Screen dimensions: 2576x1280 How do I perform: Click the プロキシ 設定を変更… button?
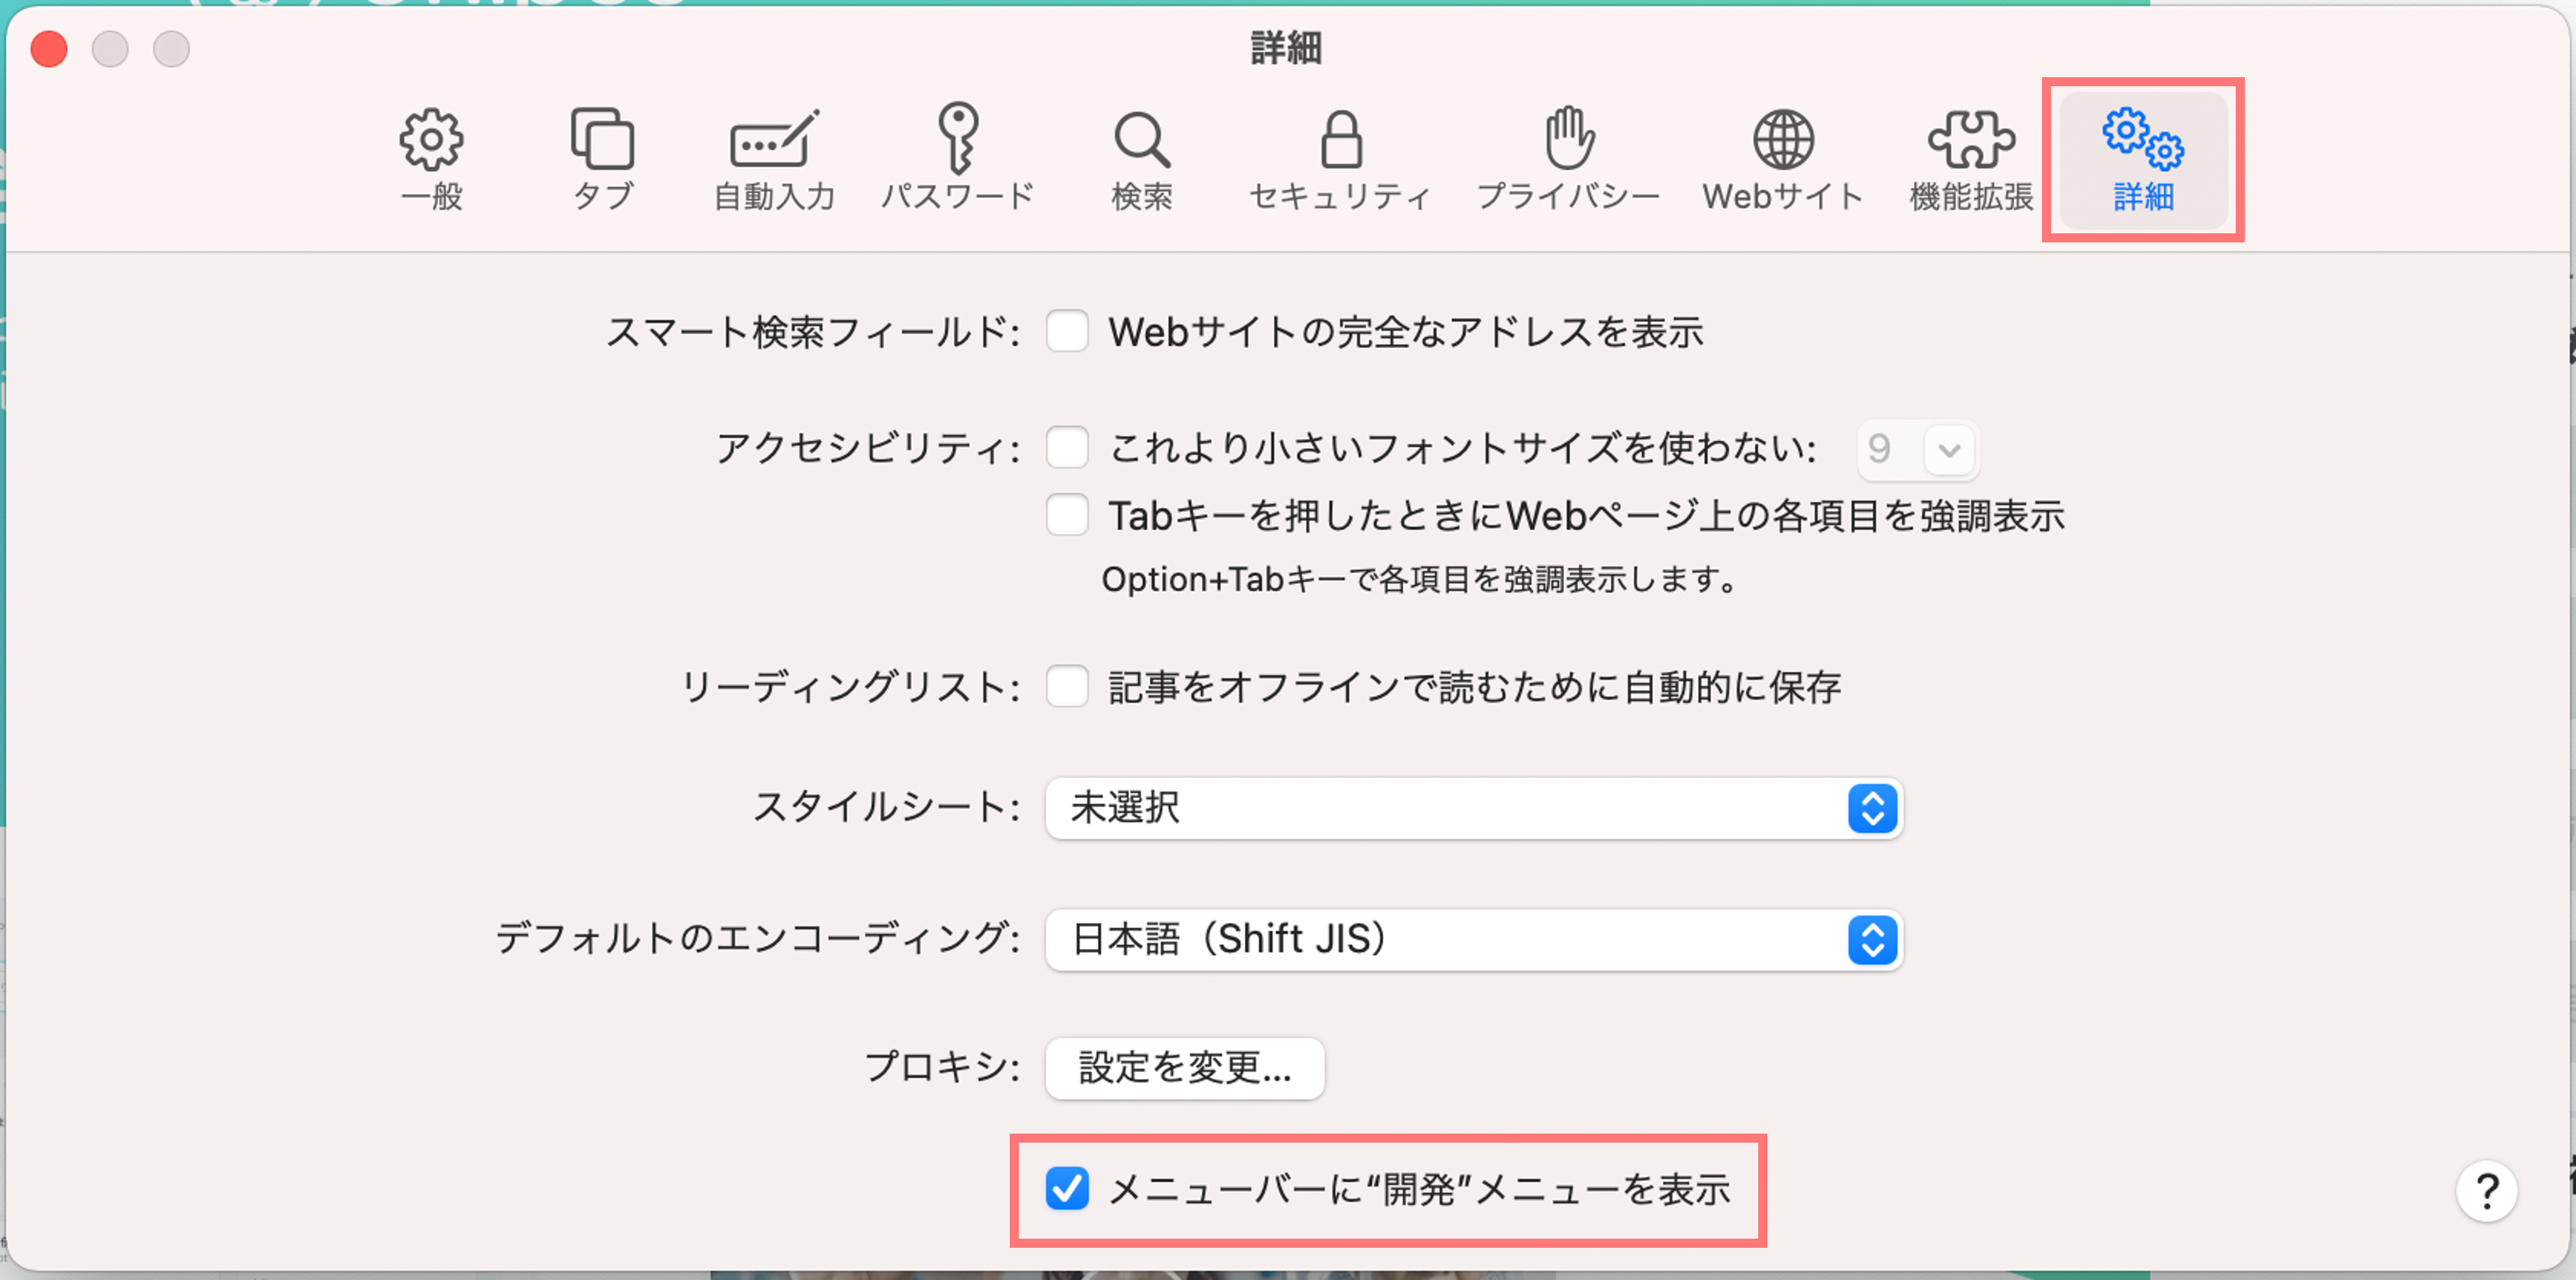pos(1185,1068)
